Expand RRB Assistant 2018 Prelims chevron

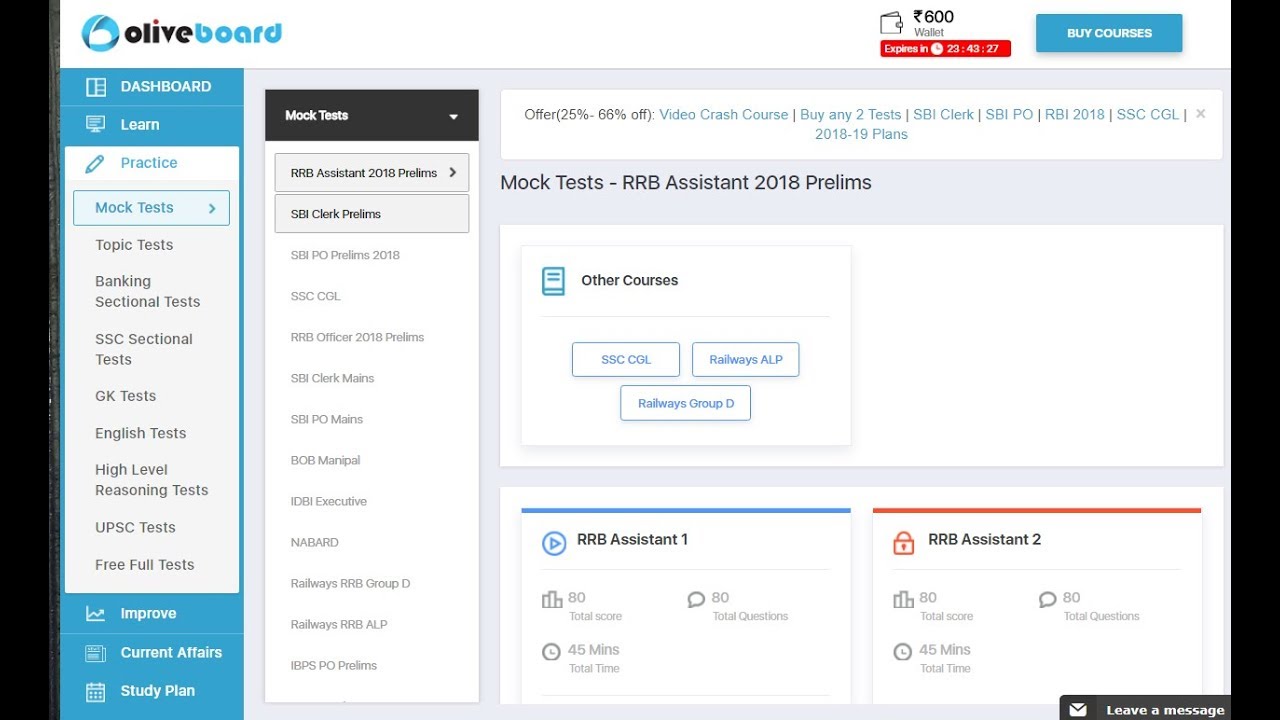(452, 172)
